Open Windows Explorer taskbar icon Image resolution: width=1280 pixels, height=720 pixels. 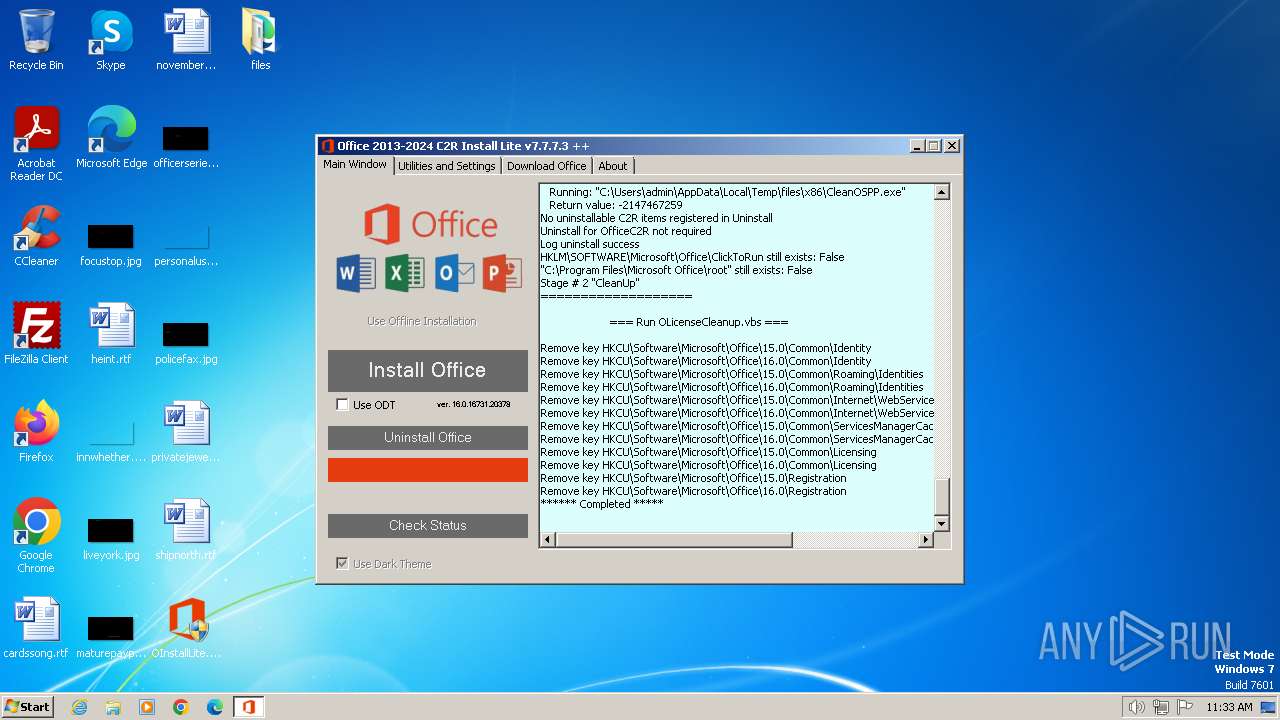(113, 707)
